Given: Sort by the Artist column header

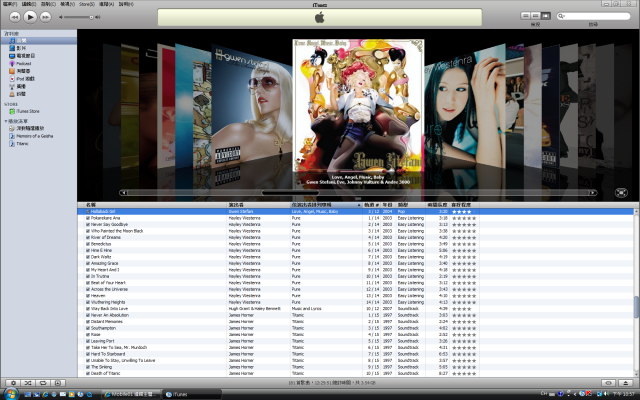Looking at the screenshot, I should click(258, 205).
